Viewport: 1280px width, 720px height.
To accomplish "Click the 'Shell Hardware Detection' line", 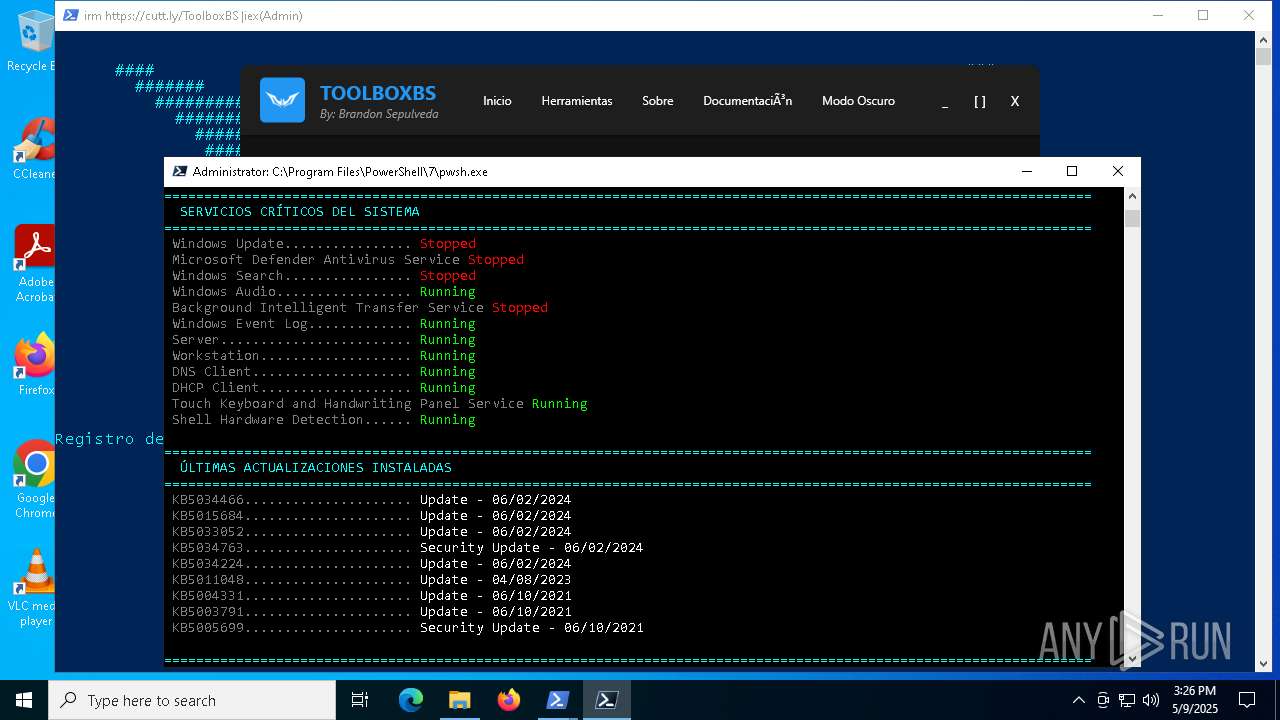I will pyautogui.click(x=324, y=420).
